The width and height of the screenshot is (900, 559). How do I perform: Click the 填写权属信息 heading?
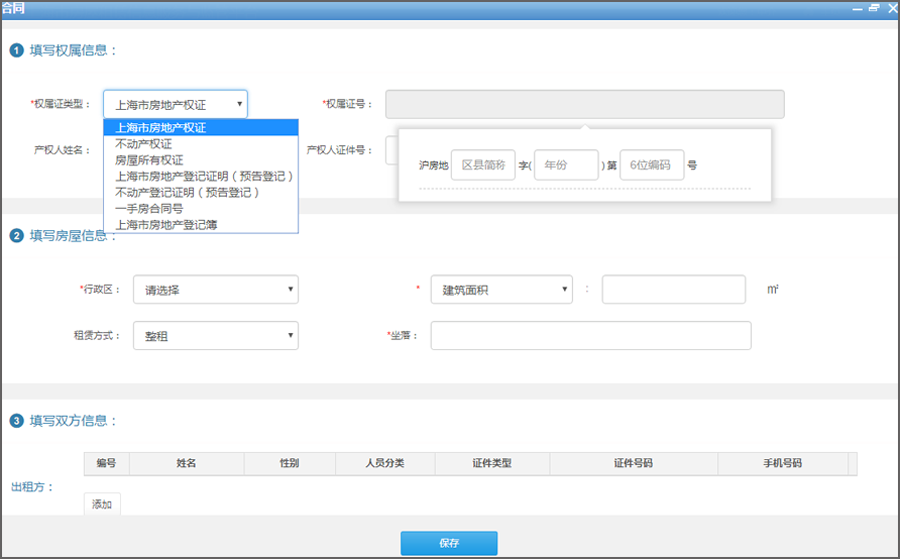[73, 51]
